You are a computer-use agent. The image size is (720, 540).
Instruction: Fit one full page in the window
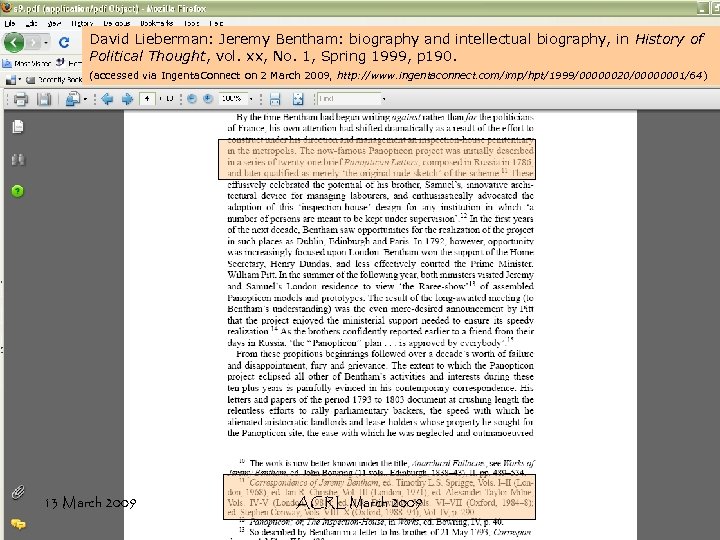pos(298,99)
